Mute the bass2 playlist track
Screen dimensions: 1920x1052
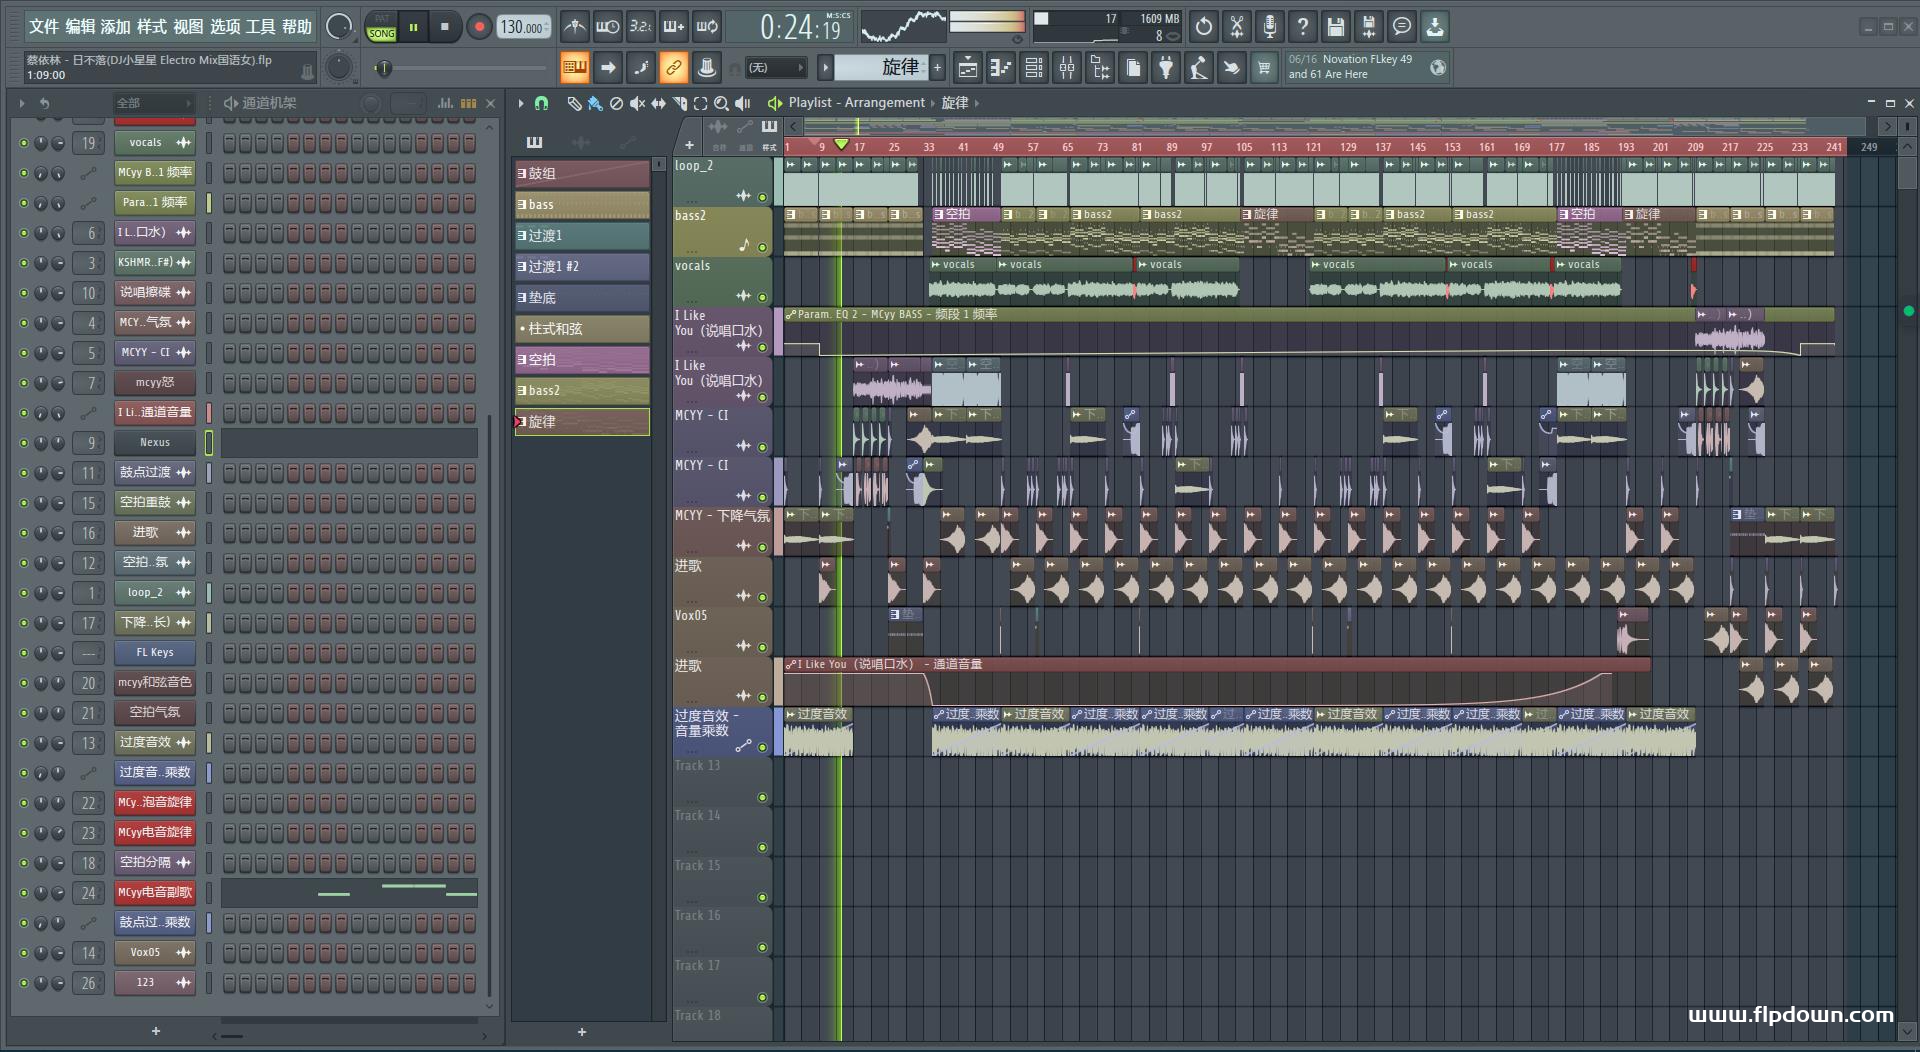click(762, 247)
